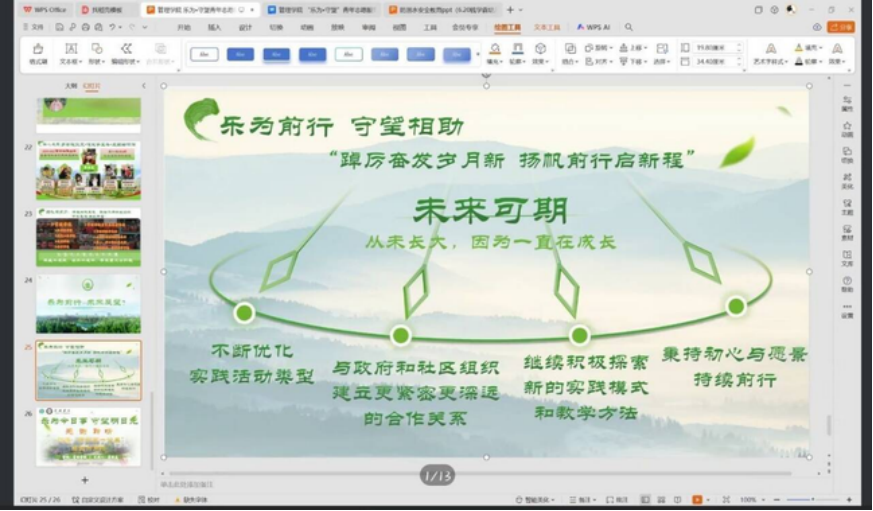Click the zoom-out minus icon in status bar
Screen dimensions: 873x511
(x=777, y=499)
